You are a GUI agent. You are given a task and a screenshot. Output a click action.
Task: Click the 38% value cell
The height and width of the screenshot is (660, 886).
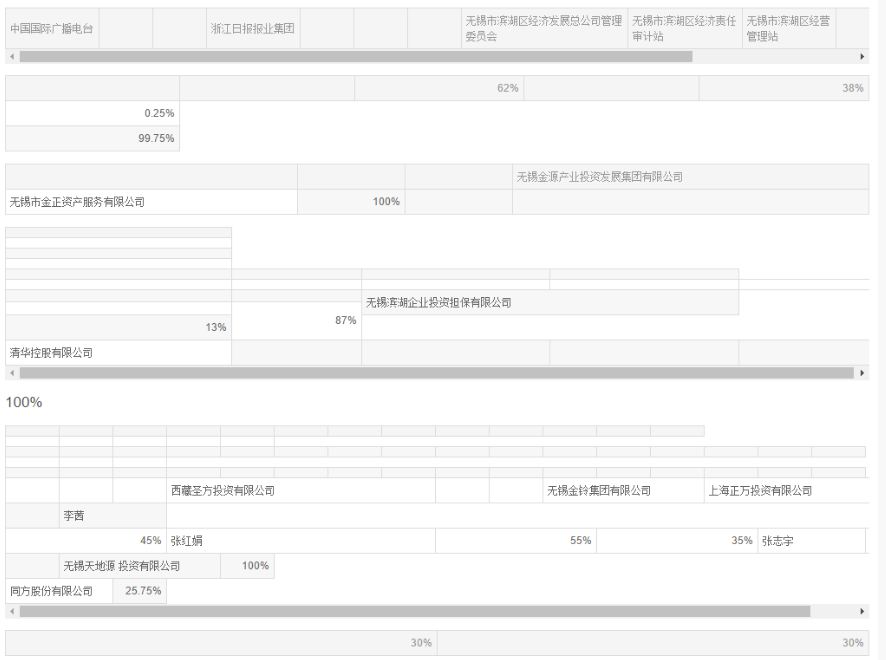pos(784,88)
